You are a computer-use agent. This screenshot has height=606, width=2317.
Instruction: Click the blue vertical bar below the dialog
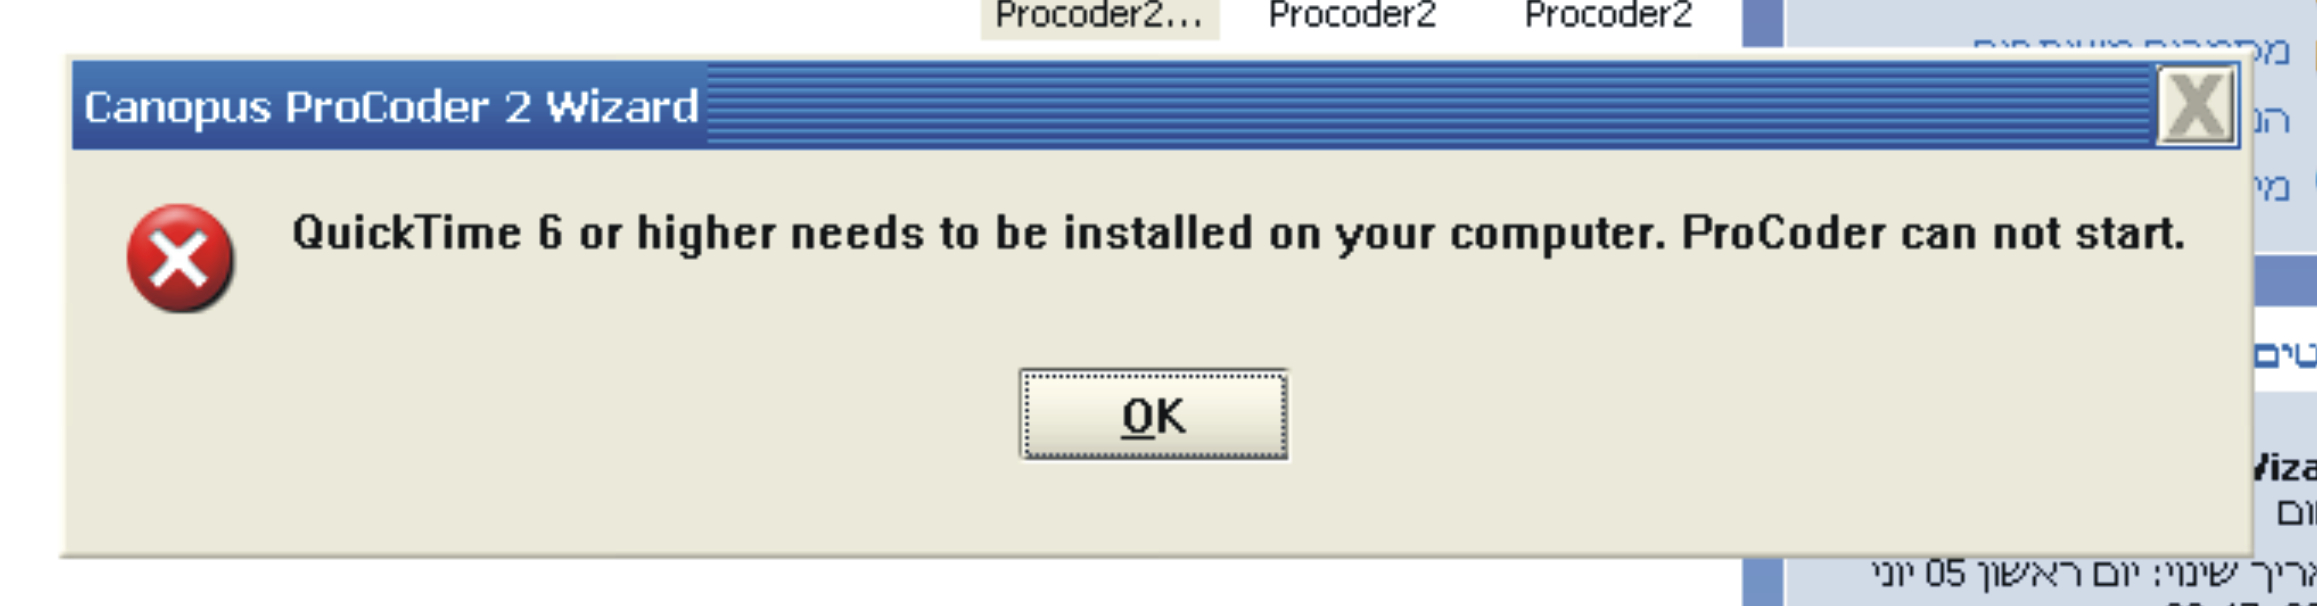click(1763, 581)
